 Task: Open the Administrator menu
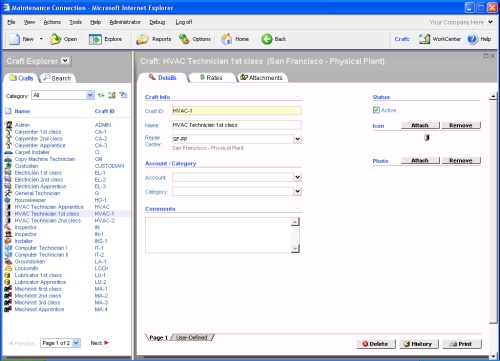(125, 22)
